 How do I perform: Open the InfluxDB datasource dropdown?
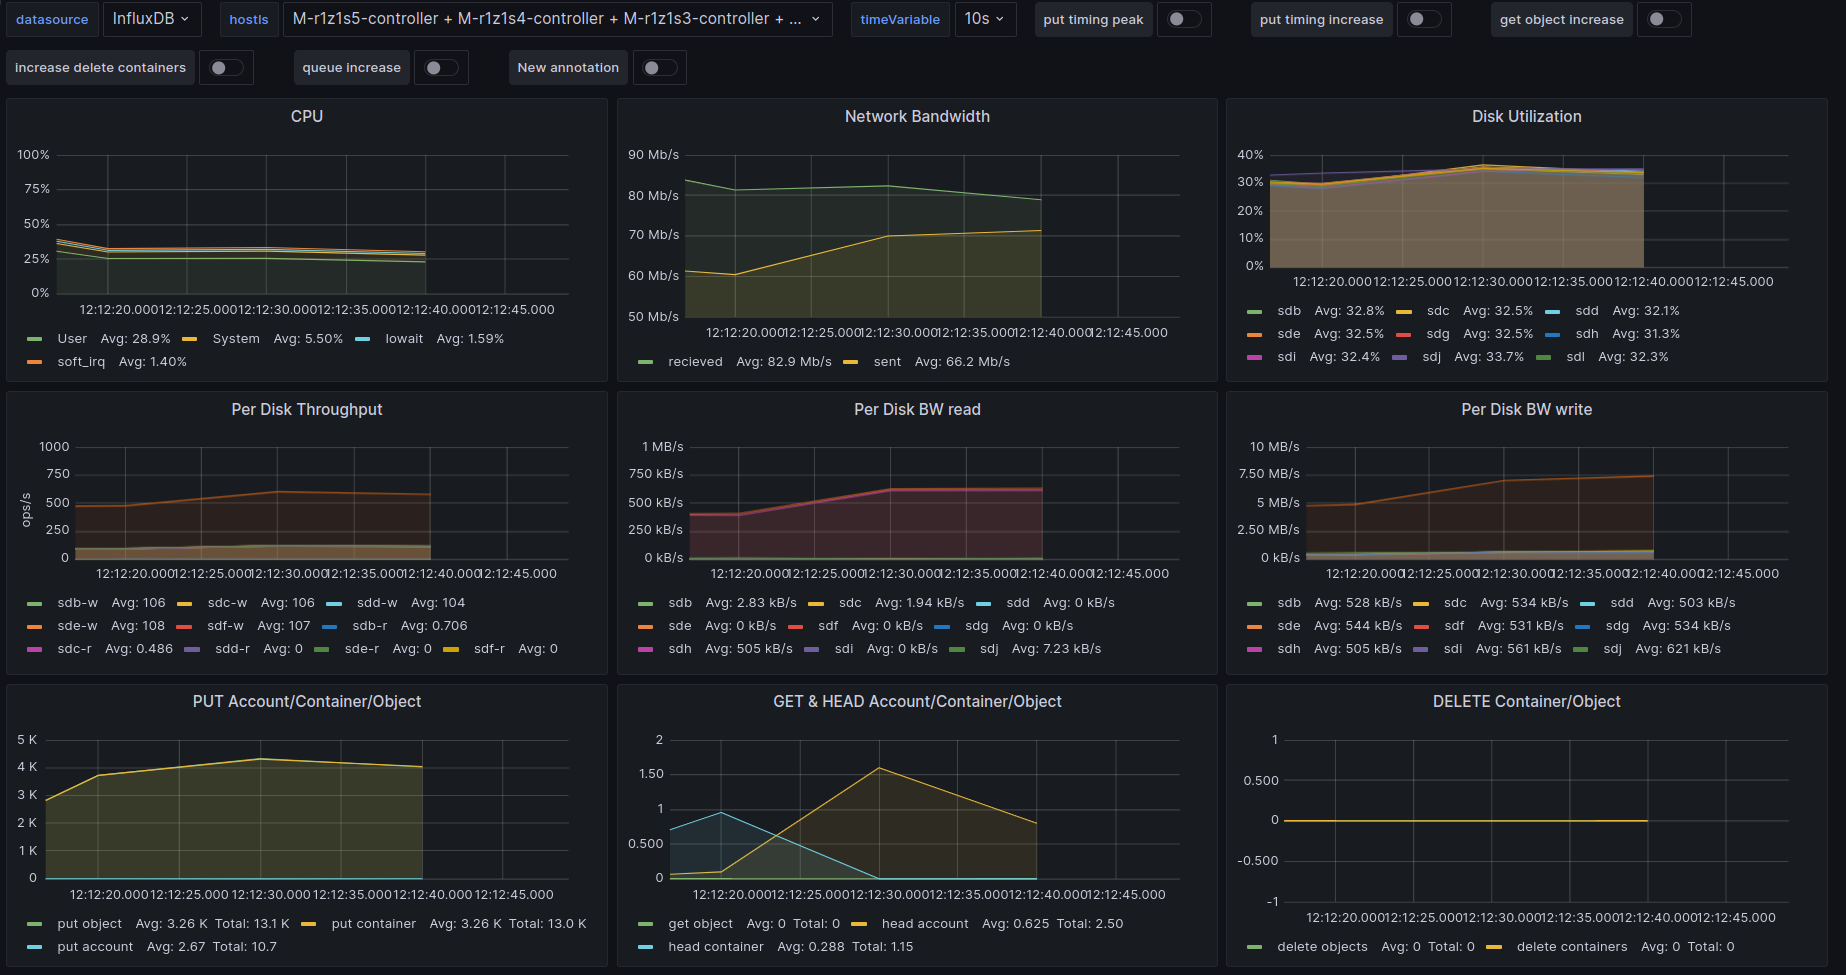pos(151,19)
